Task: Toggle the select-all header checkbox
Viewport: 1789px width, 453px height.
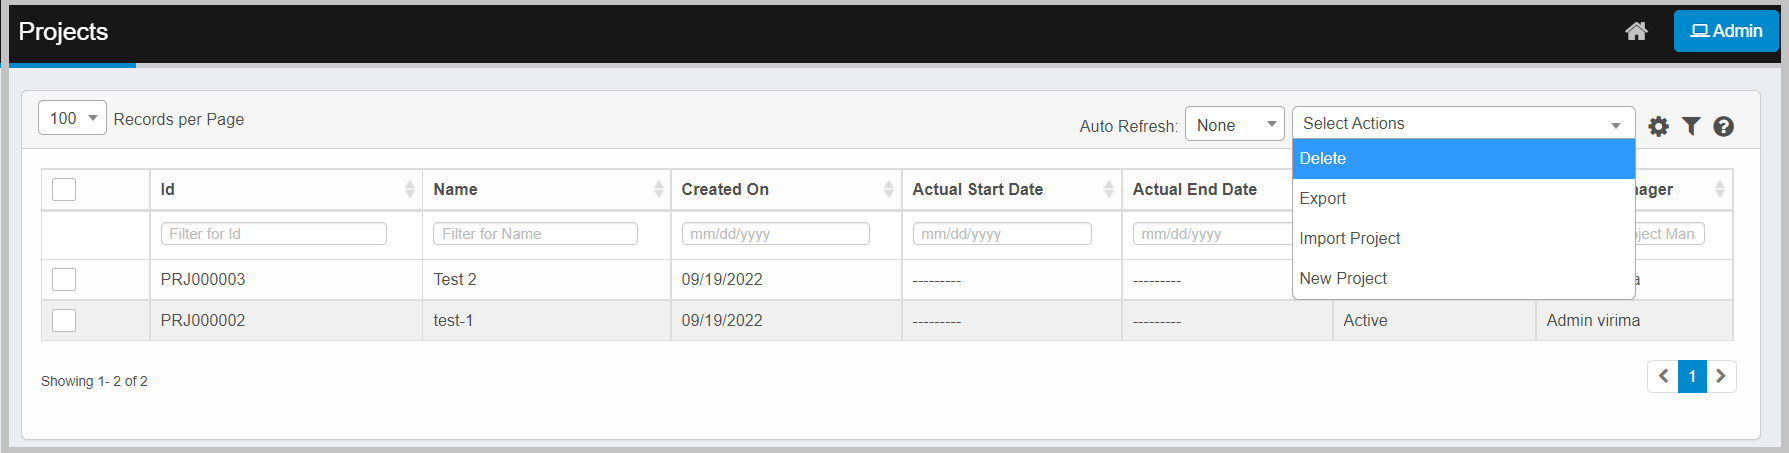Action: 64,189
